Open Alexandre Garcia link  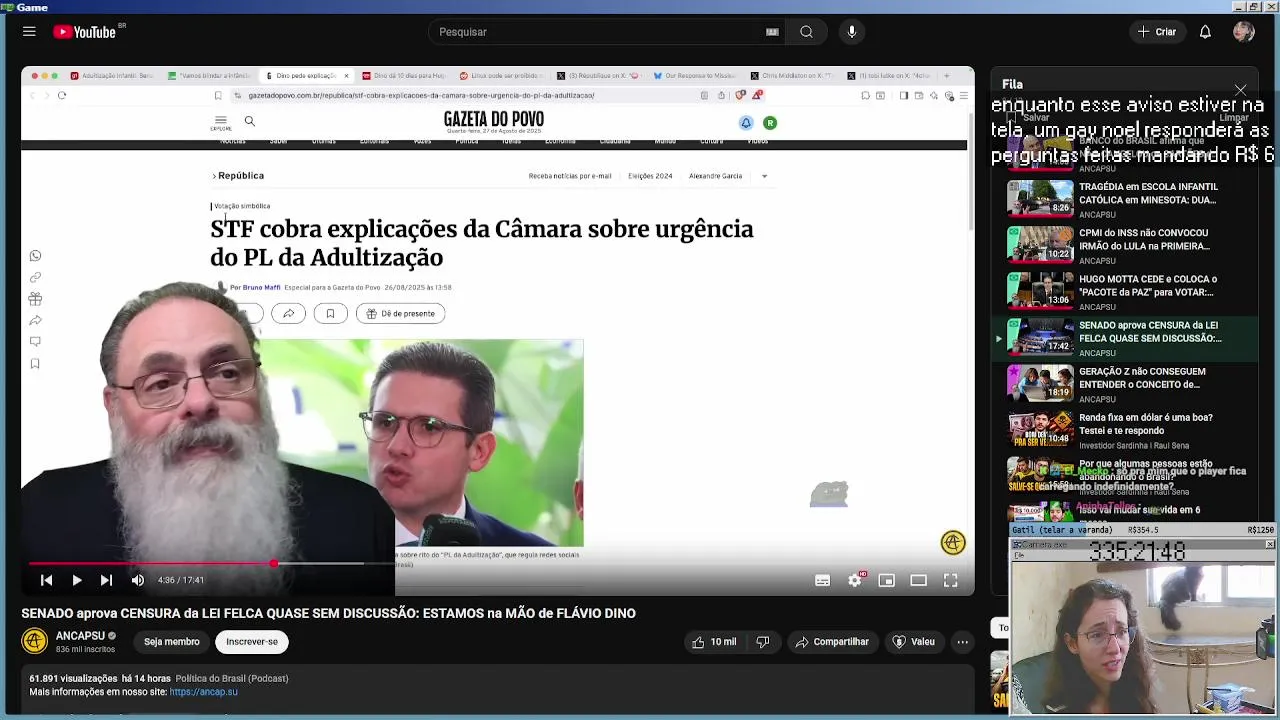point(715,176)
